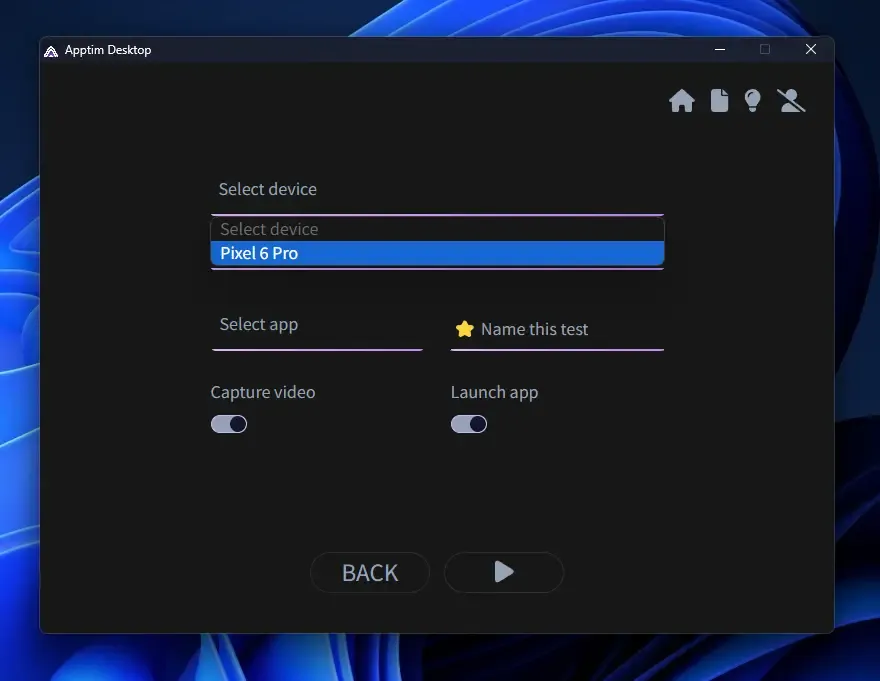This screenshot has width=880, height=681.
Task: Toggle the Launch app switch
Action: [x=469, y=424]
